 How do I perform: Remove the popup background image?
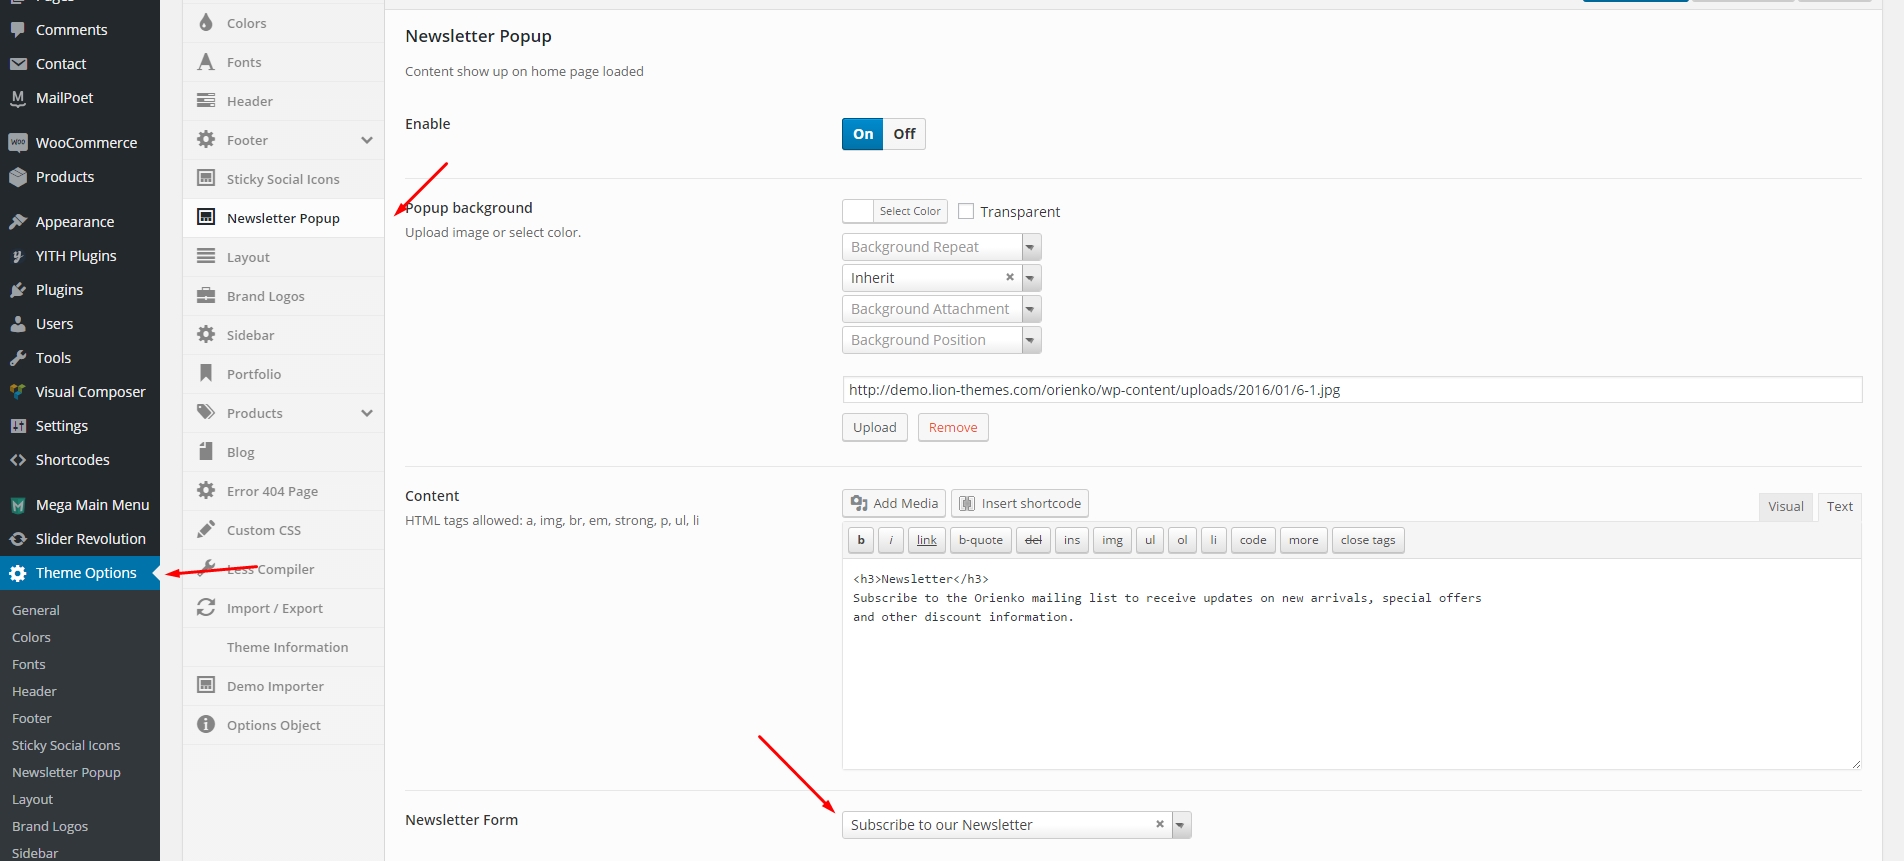pyautogui.click(x=953, y=428)
